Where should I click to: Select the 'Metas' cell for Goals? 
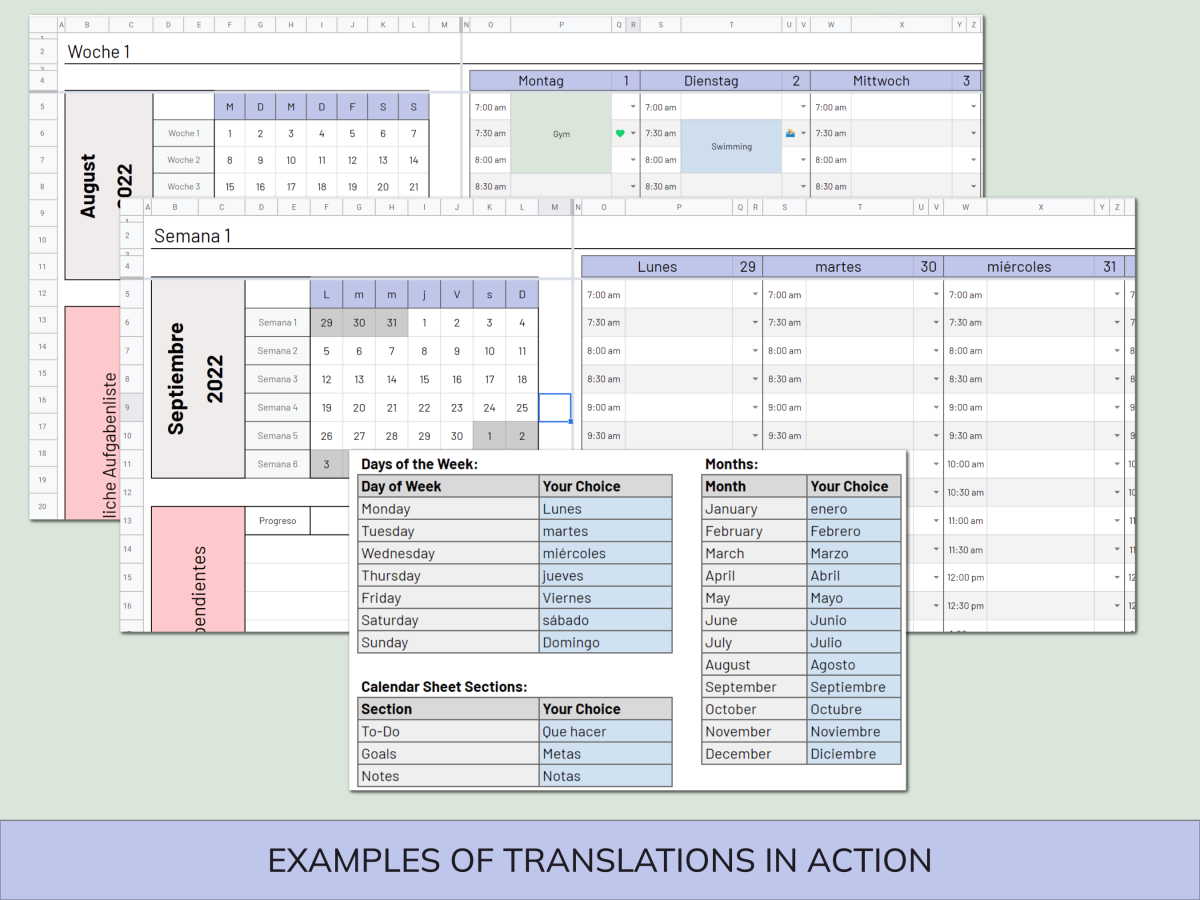(605, 754)
